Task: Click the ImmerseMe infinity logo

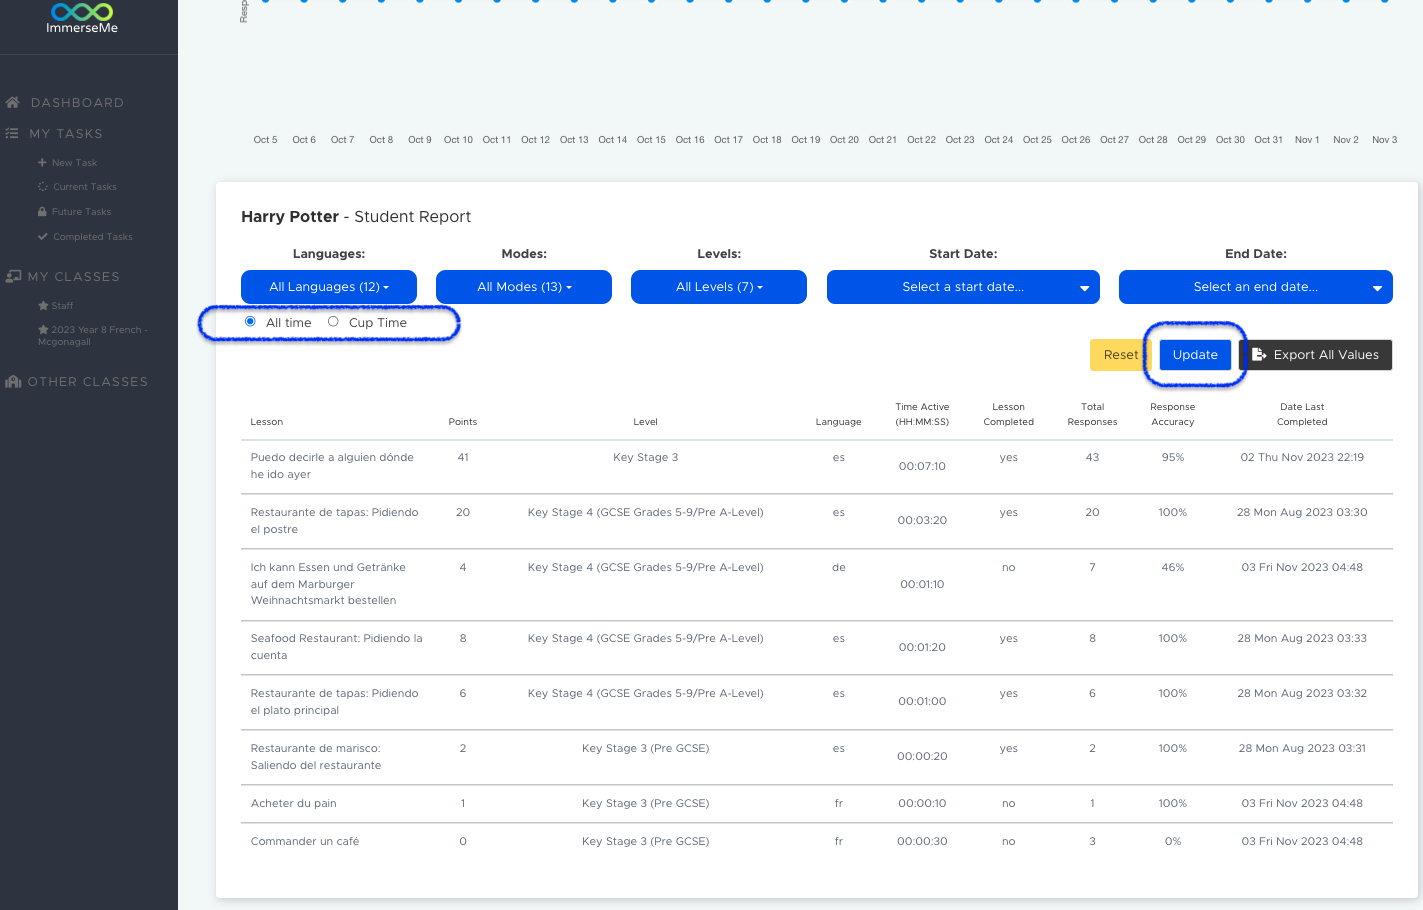Action: [82, 11]
